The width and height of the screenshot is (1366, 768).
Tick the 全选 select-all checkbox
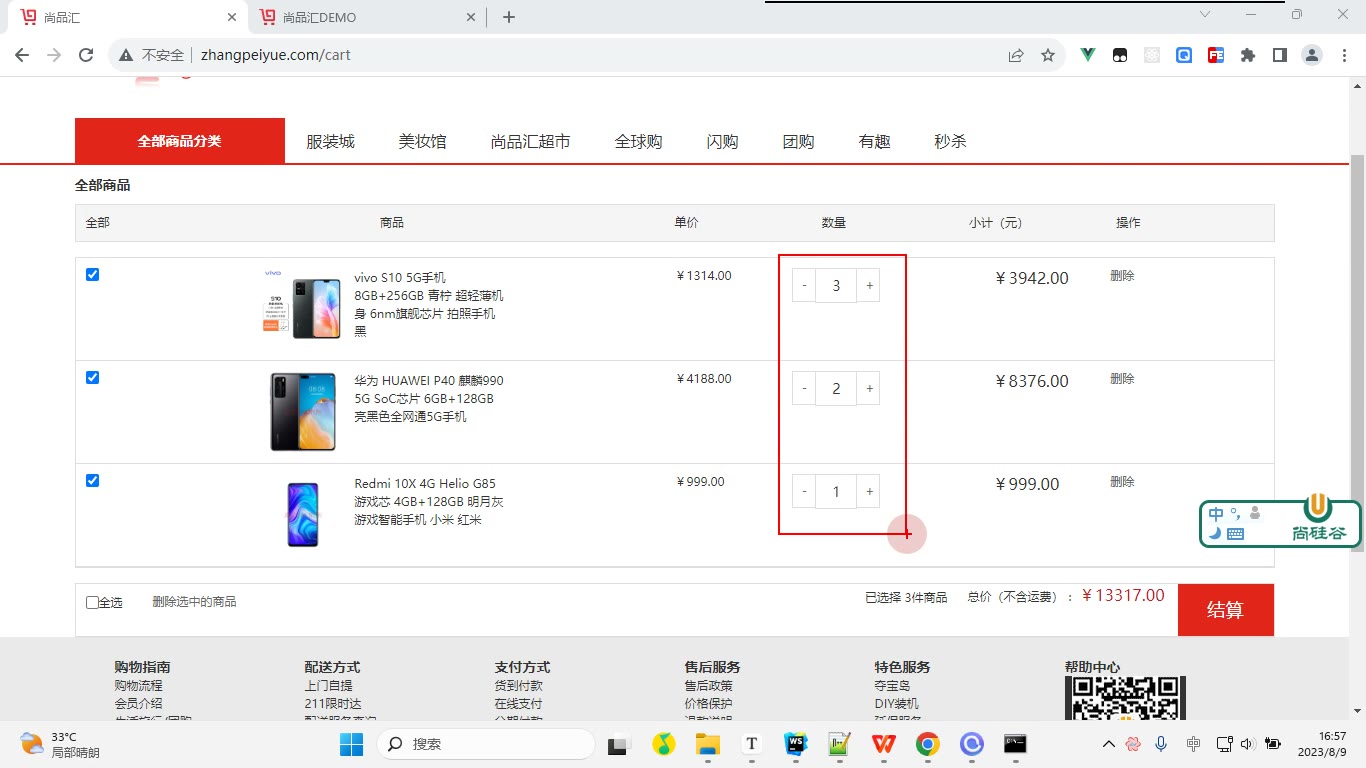(x=93, y=603)
